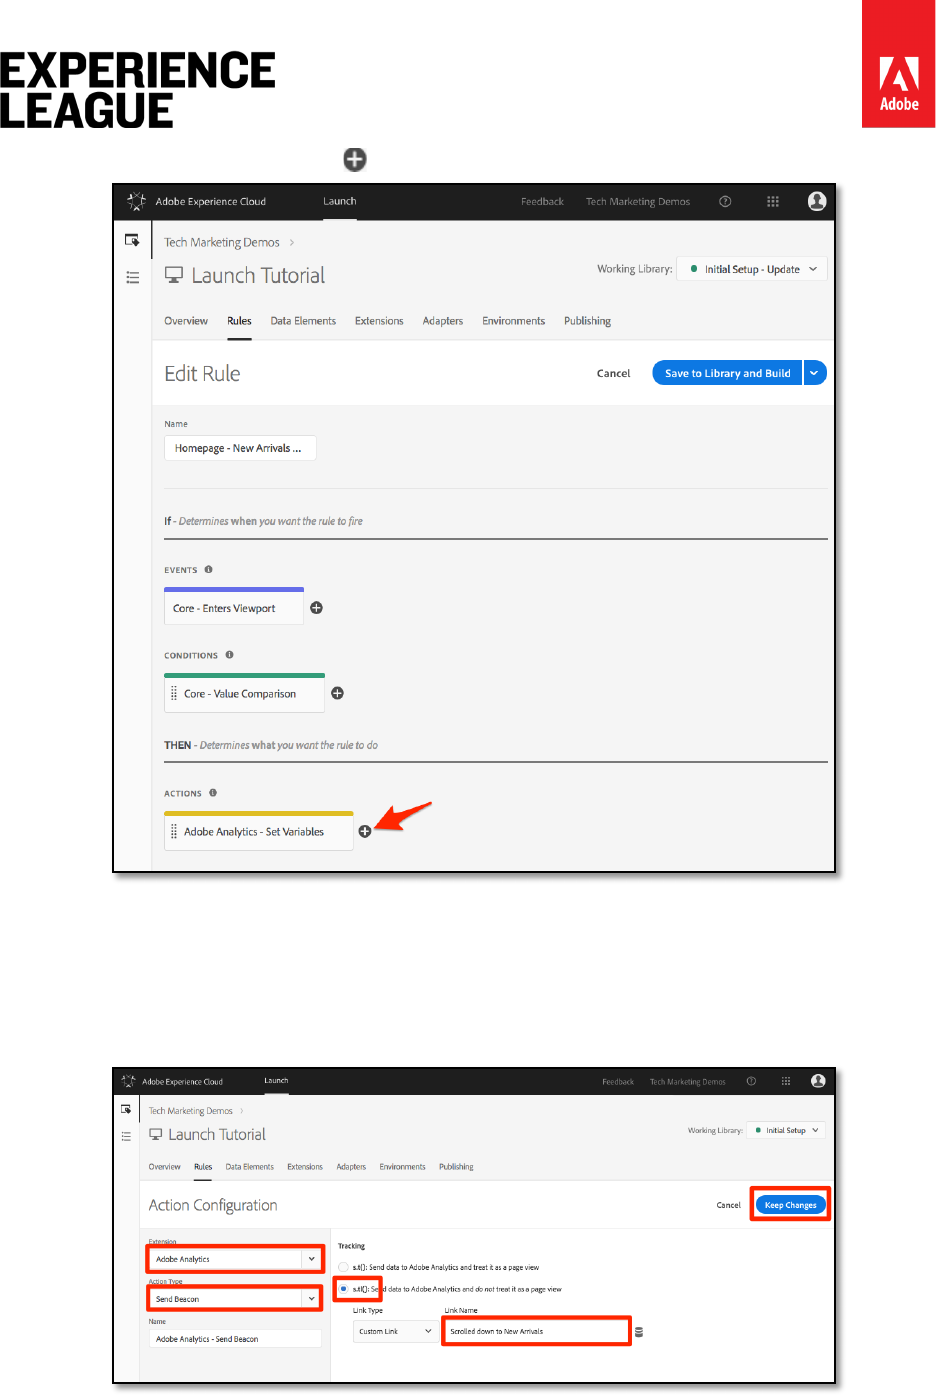
Task: Switch to Publishing tab in Edit Rule screenshot
Action: click(x=587, y=321)
